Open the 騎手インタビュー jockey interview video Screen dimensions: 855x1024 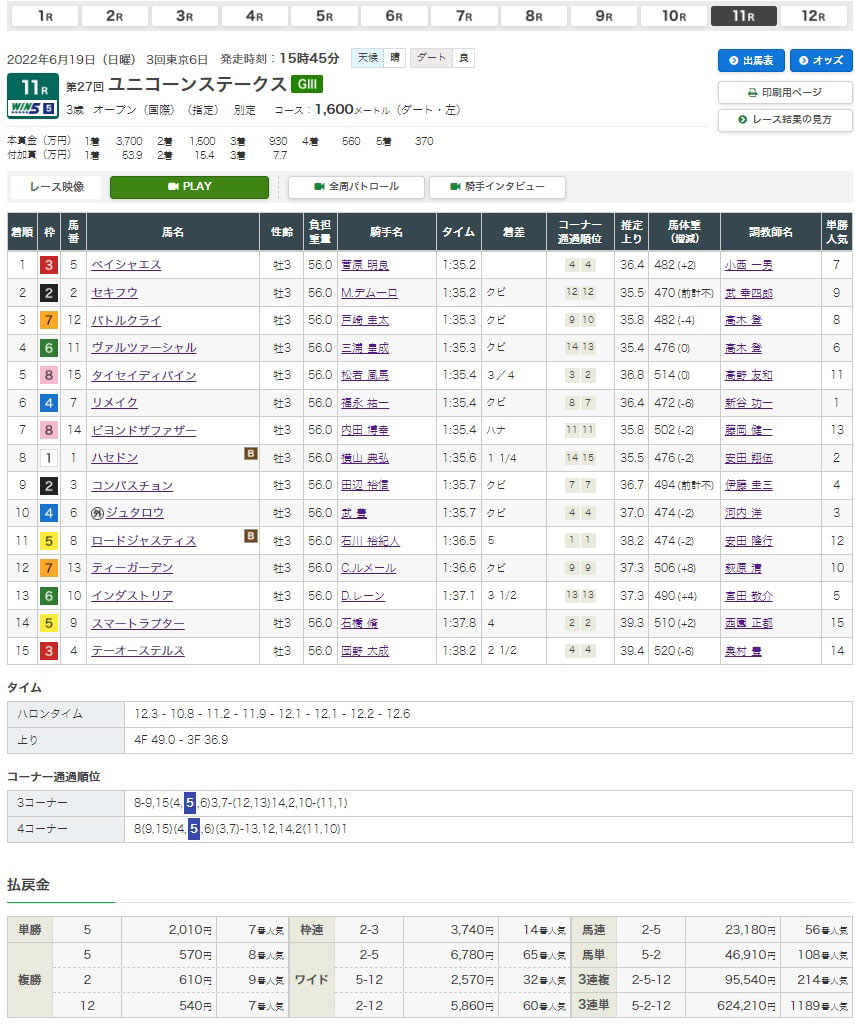coord(497,187)
